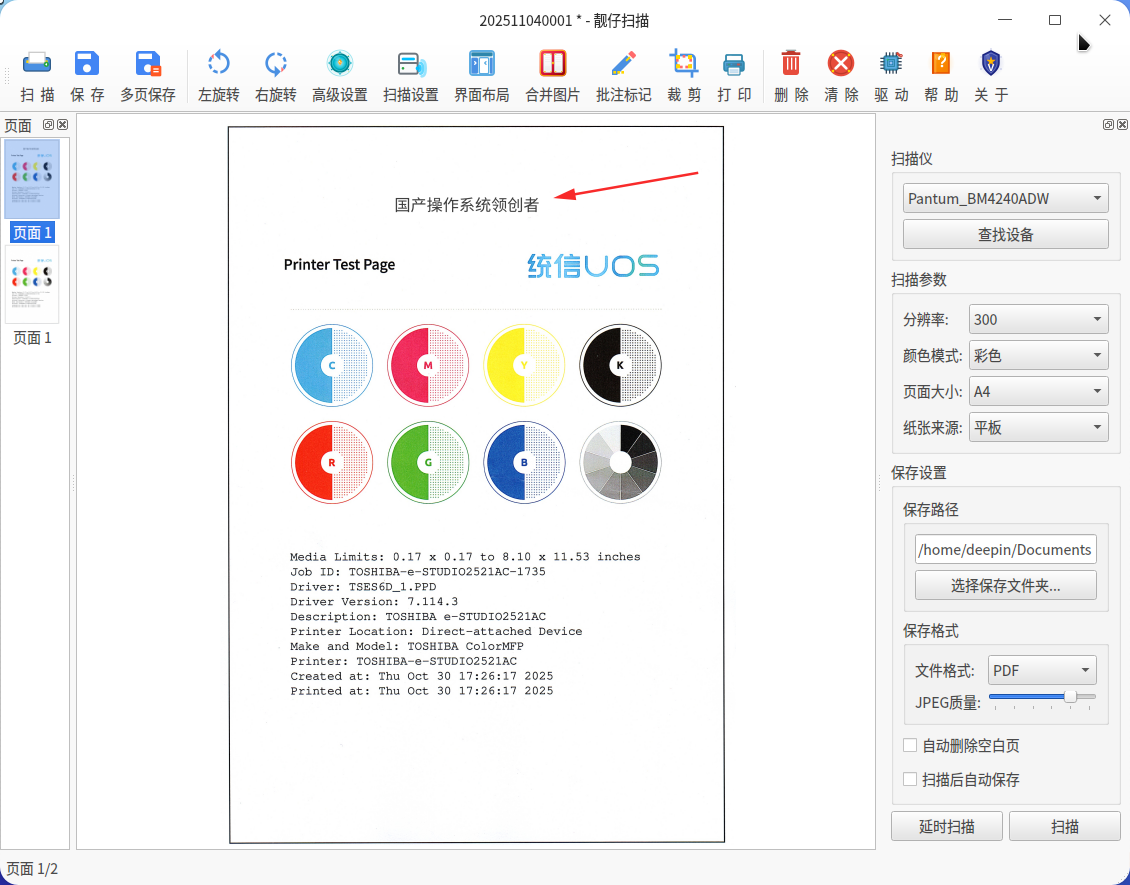Open advanced settings (高级设置)

tap(339, 76)
